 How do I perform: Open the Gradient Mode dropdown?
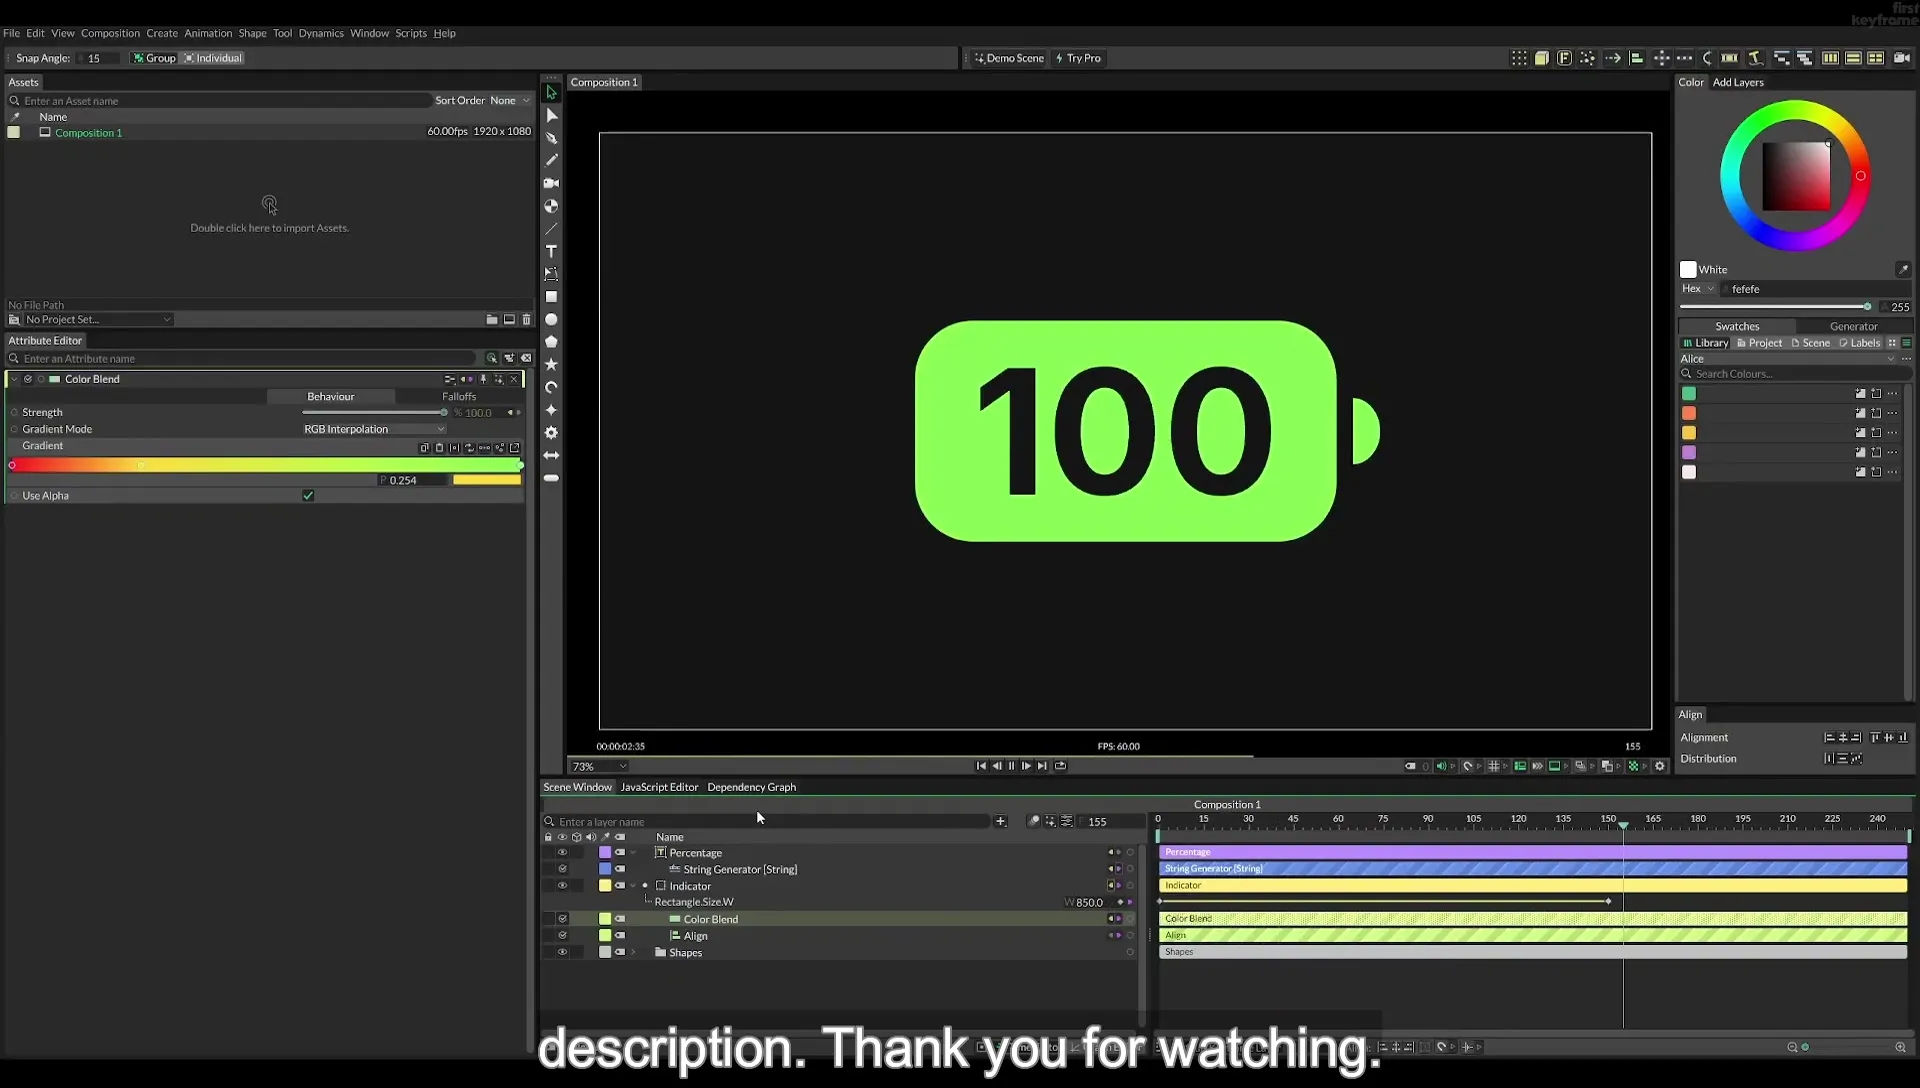pyautogui.click(x=374, y=429)
